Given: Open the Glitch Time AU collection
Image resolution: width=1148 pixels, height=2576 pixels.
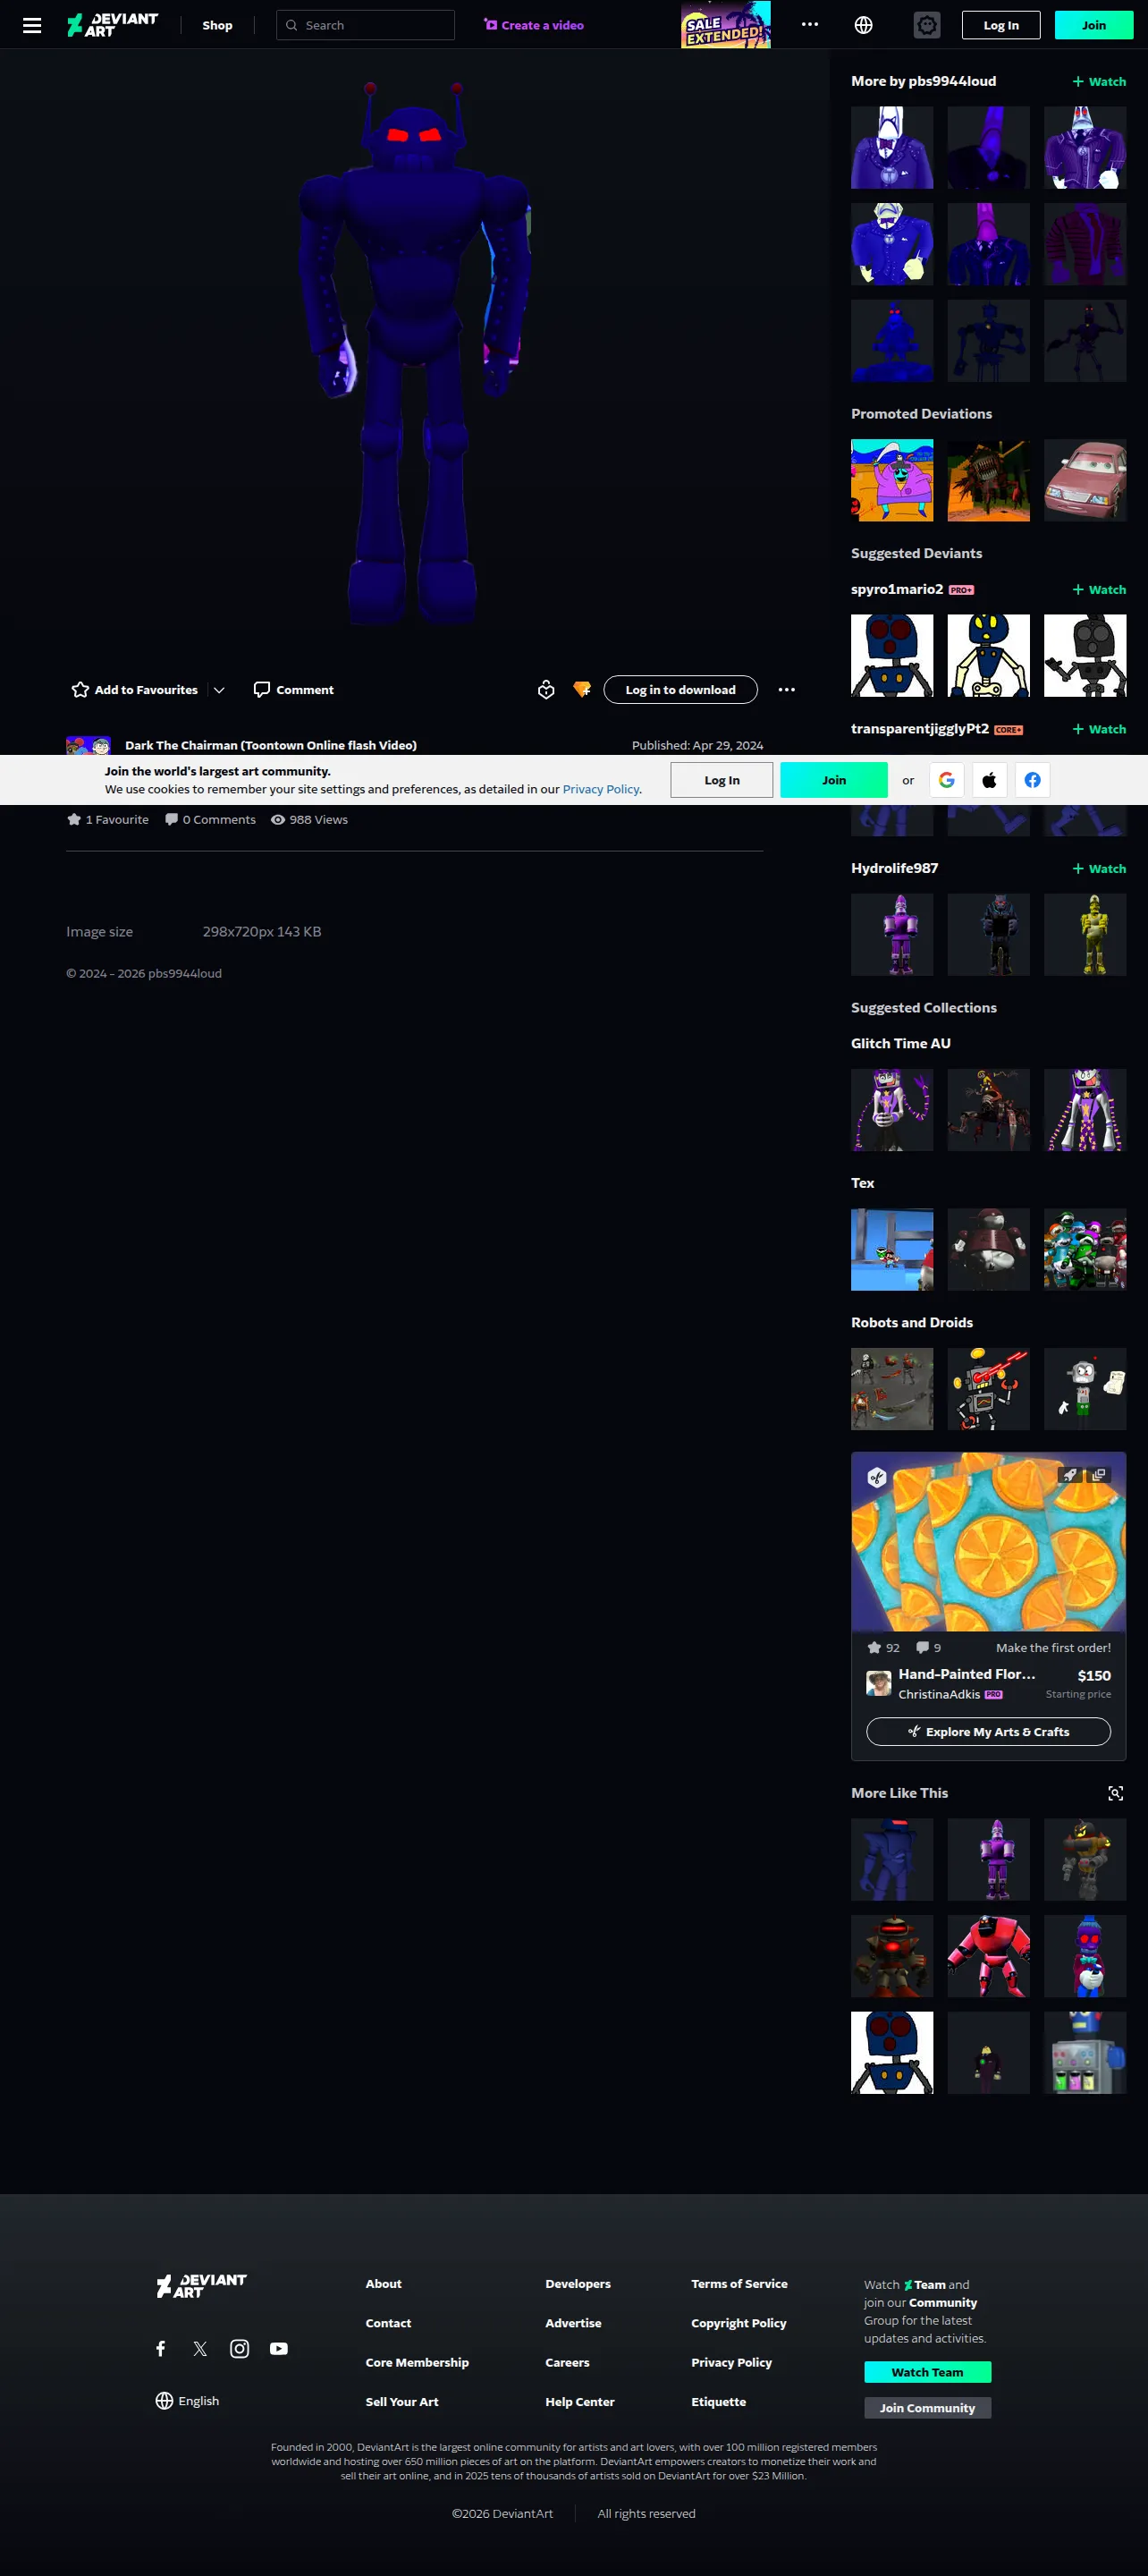Looking at the screenshot, I should (901, 1043).
